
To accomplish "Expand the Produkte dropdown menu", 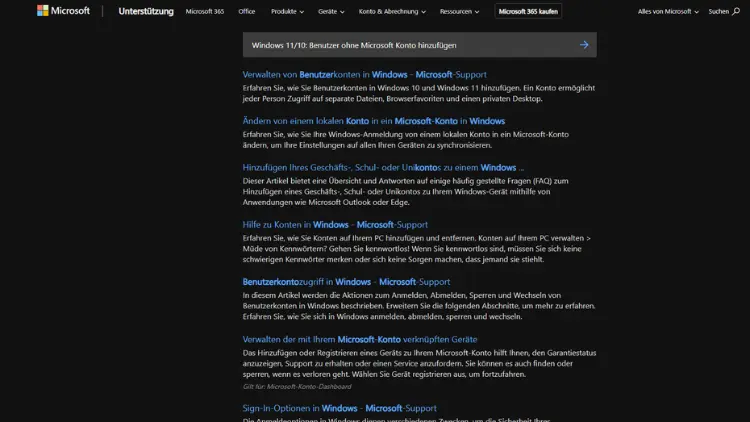I will (287, 11).
